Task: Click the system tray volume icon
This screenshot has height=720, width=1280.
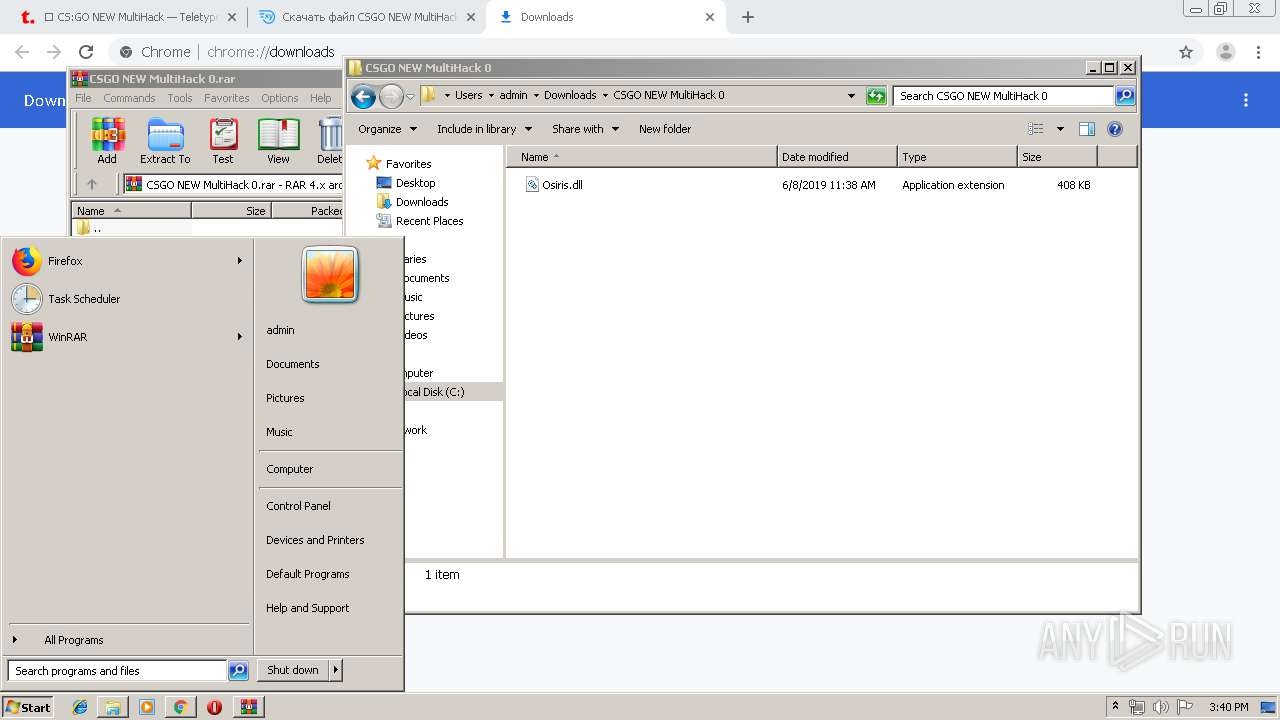Action: 1161,707
